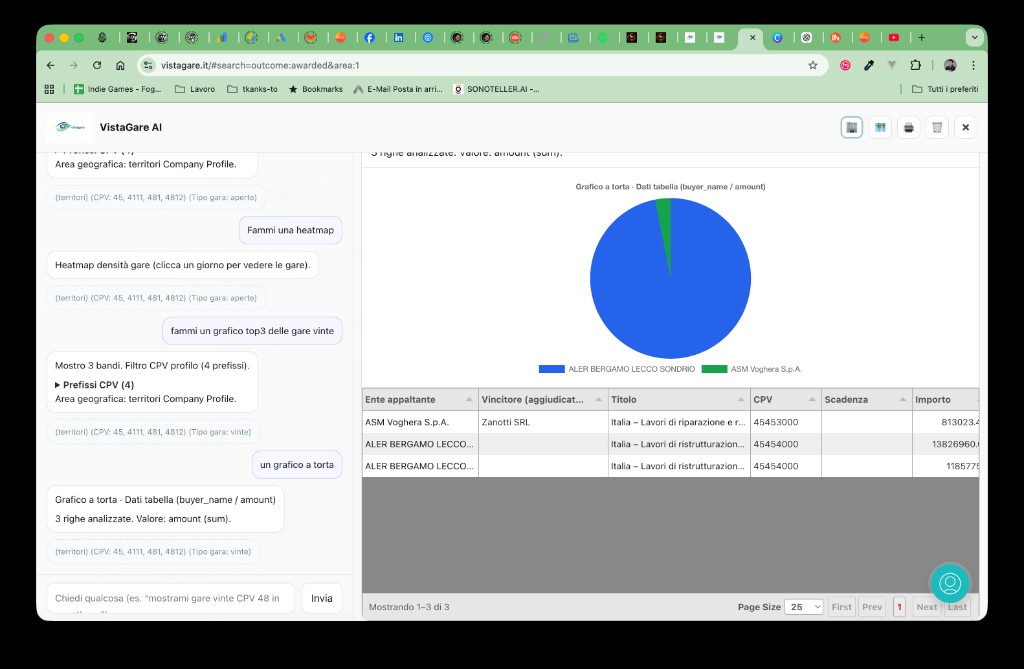The image size is (1024, 669).
Task: Close the active VistaGare browser tab
Action: (752, 38)
